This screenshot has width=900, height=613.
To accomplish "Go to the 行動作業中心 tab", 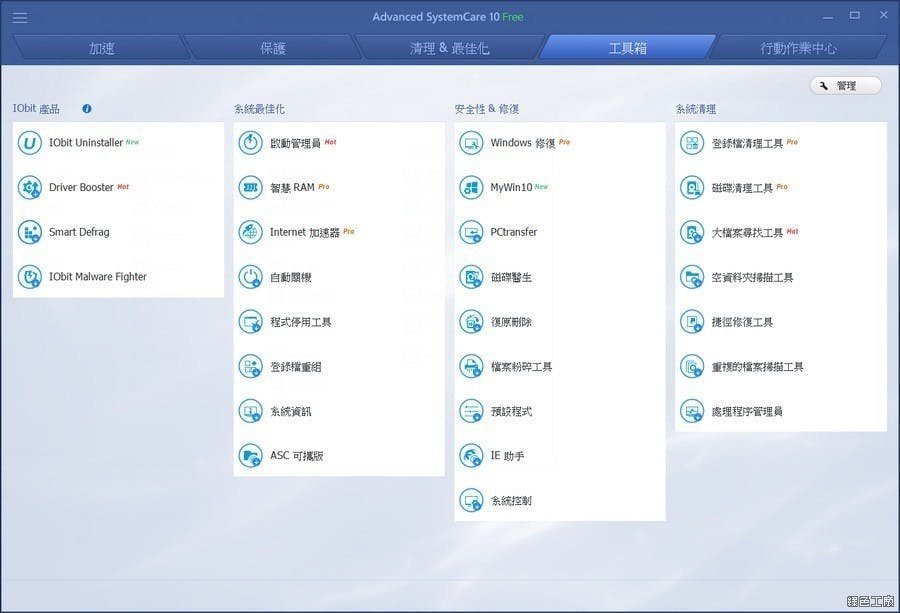I will [x=798, y=48].
